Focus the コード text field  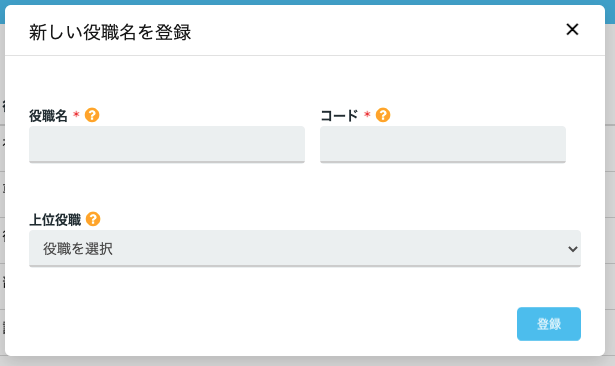point(443,144)
